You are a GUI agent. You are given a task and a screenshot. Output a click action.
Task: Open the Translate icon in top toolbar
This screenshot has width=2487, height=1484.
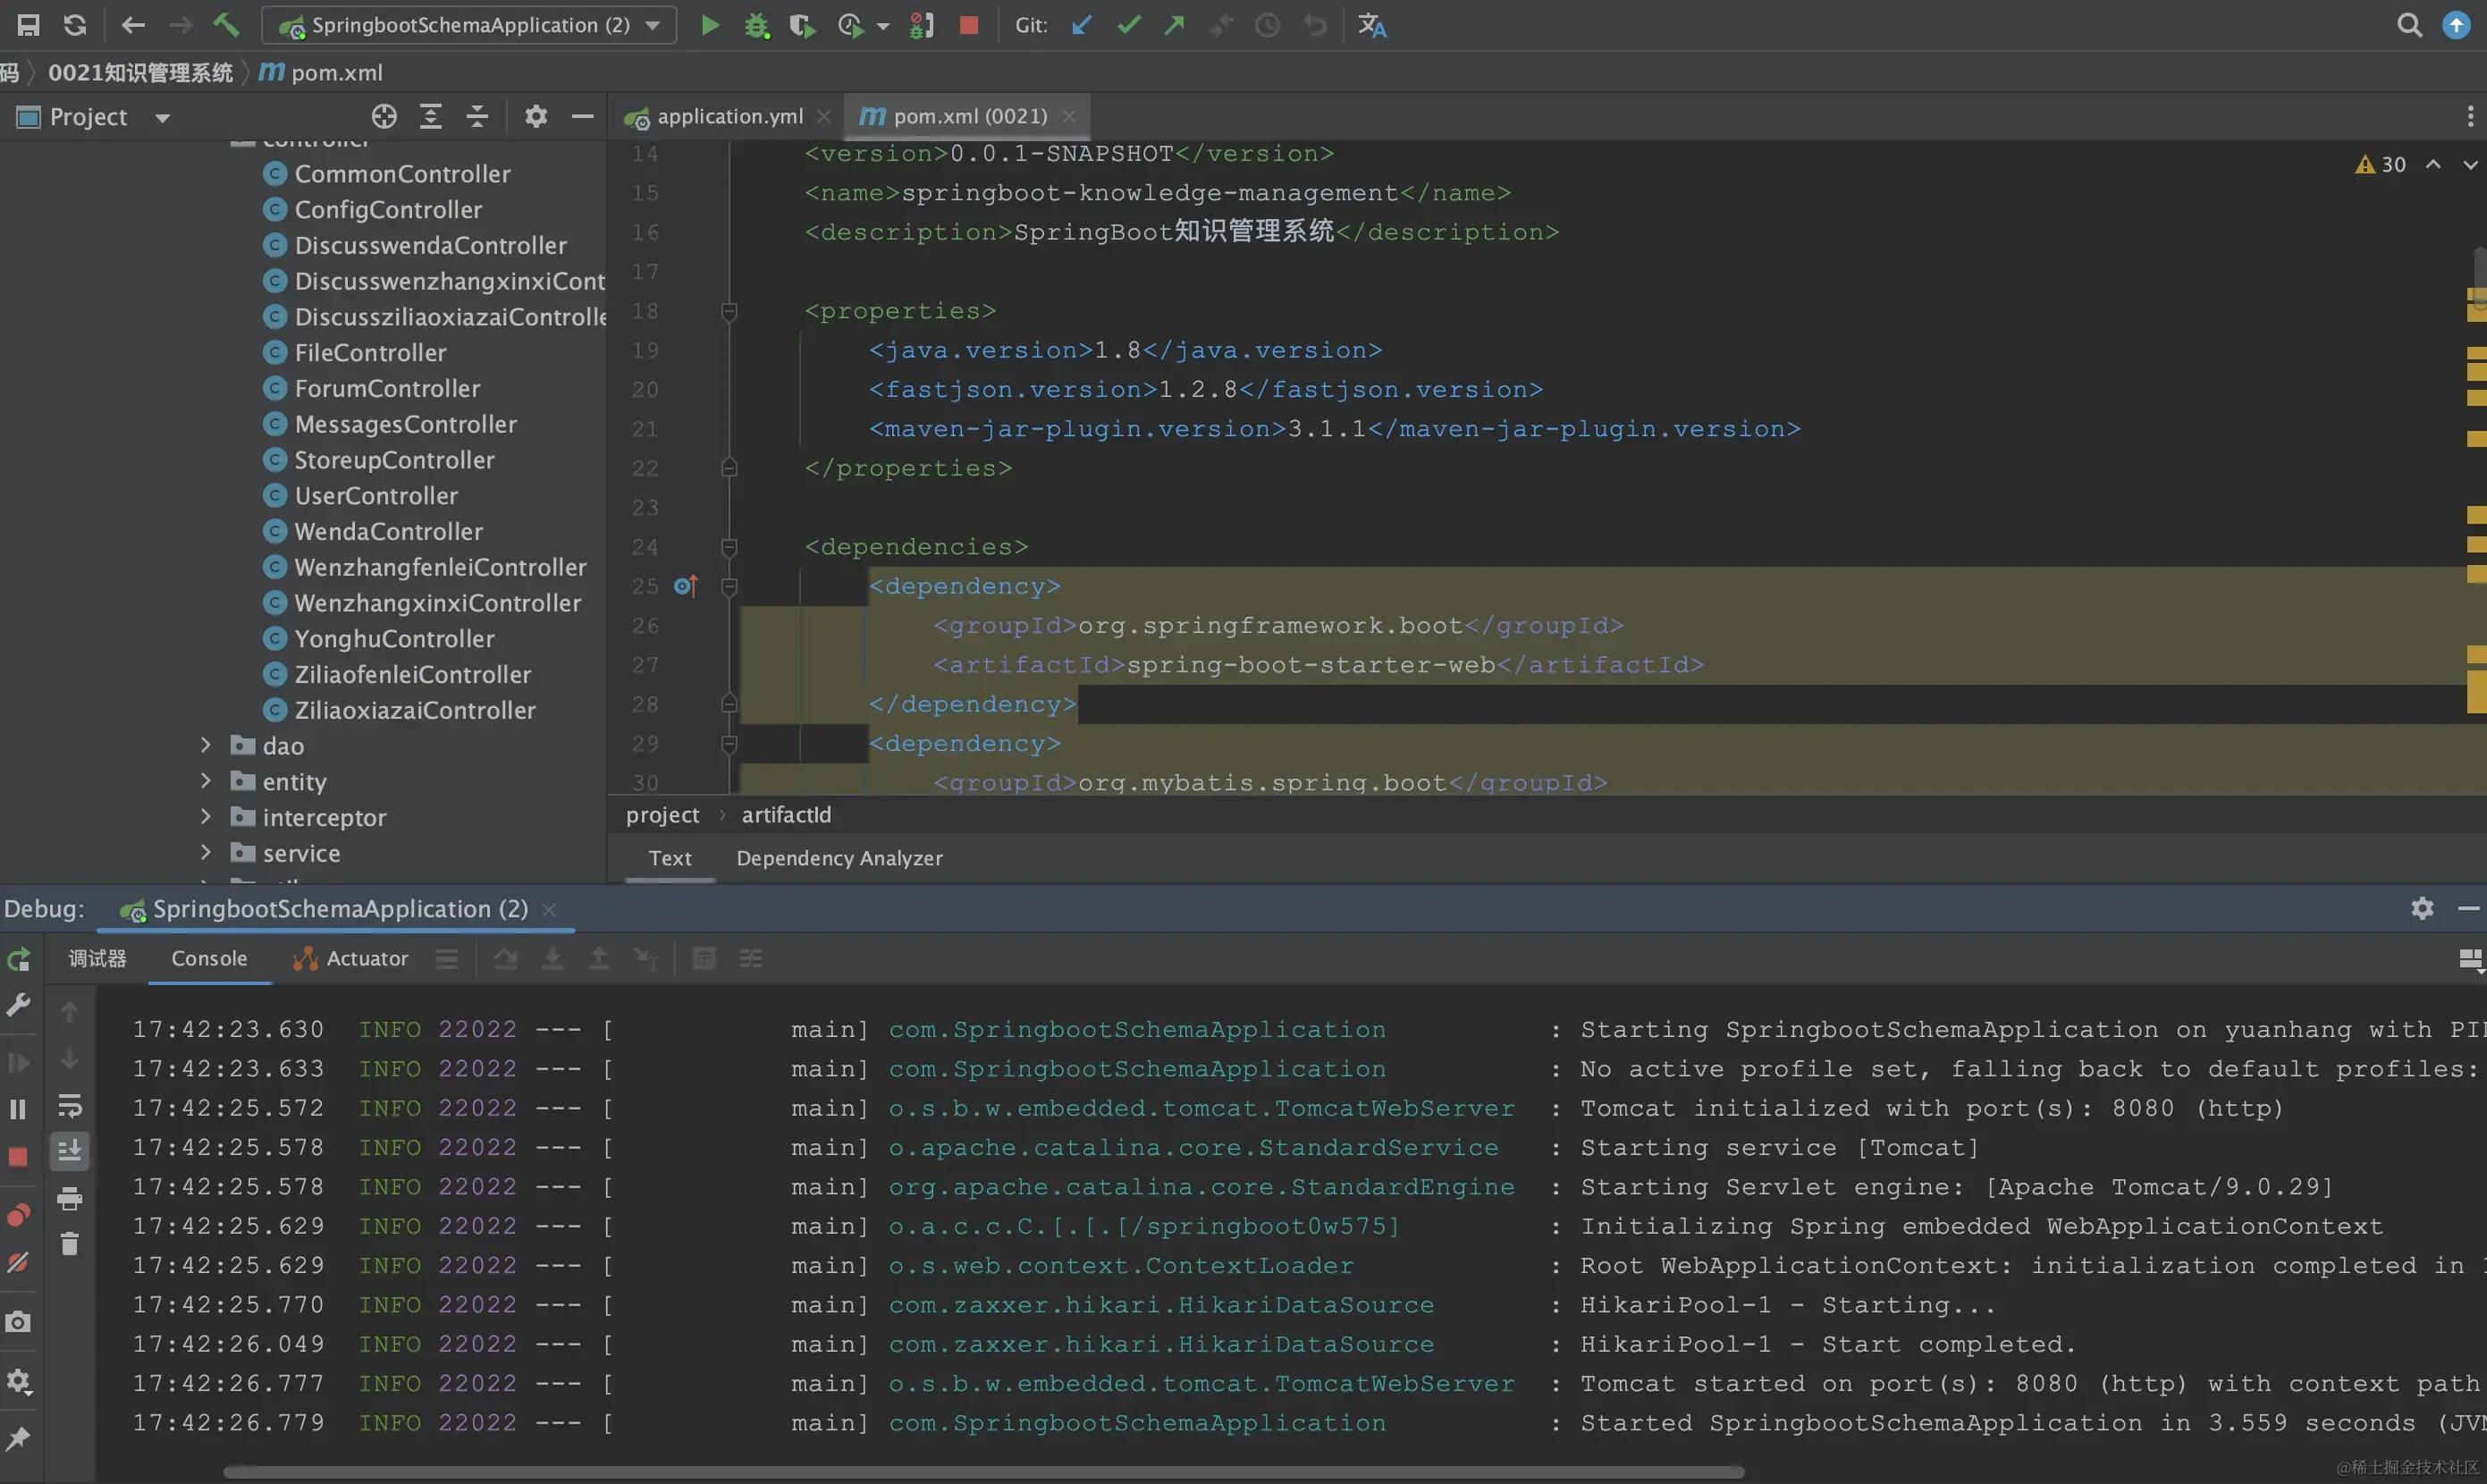(x=1372, y=25)
